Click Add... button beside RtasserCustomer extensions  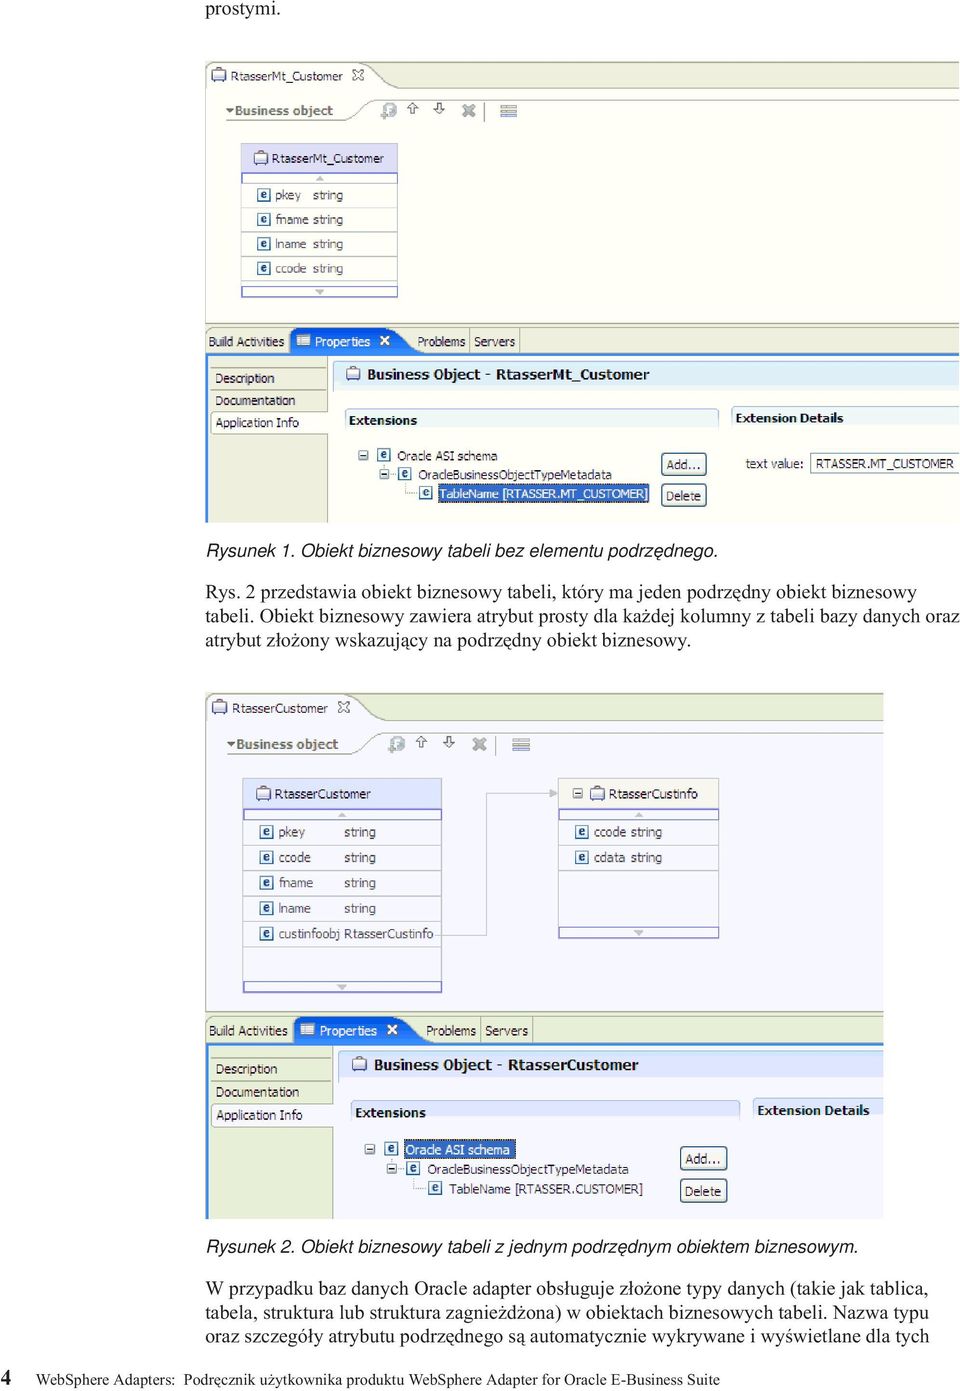point(704,1158)
